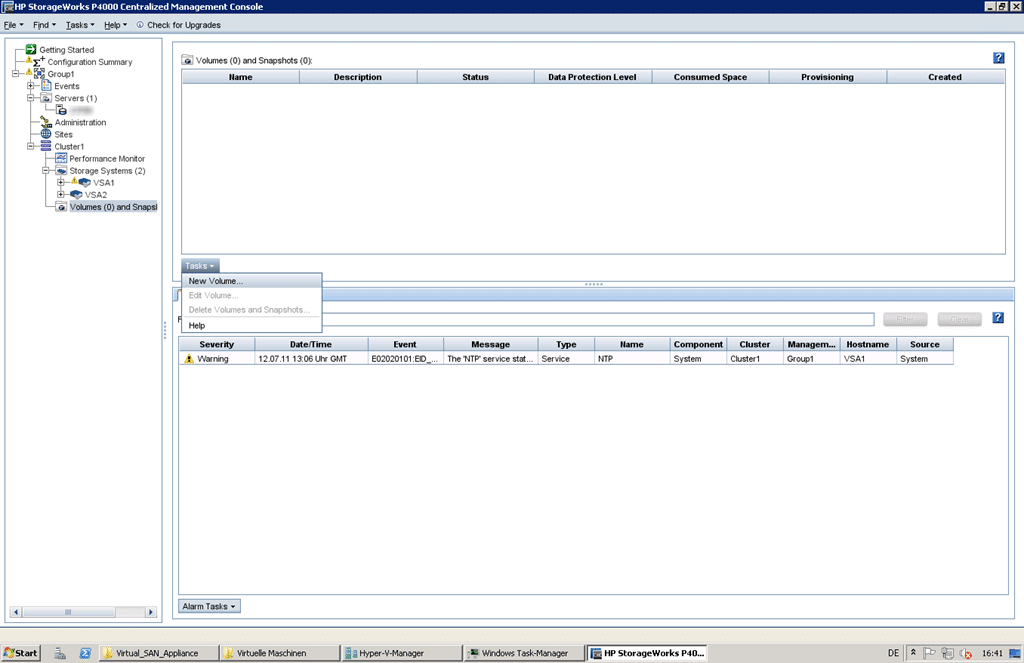
Task: Expand the VSA2 tree node
Action: (x=61, y=195)
